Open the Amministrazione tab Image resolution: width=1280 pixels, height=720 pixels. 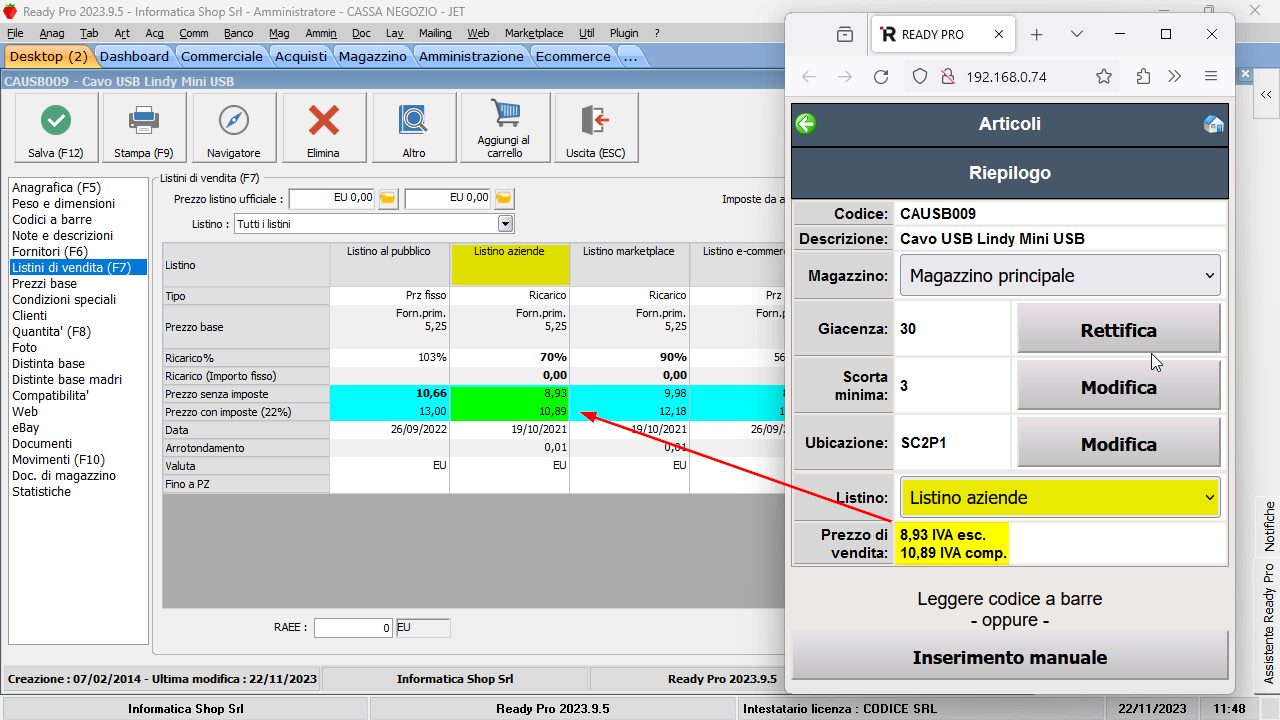point(471,56)
